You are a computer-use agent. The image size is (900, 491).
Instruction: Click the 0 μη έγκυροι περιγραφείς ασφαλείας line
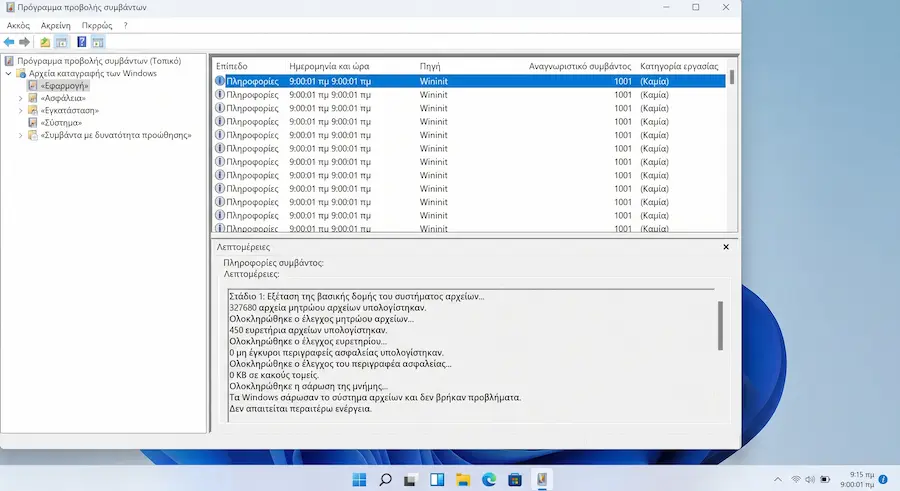336,353
